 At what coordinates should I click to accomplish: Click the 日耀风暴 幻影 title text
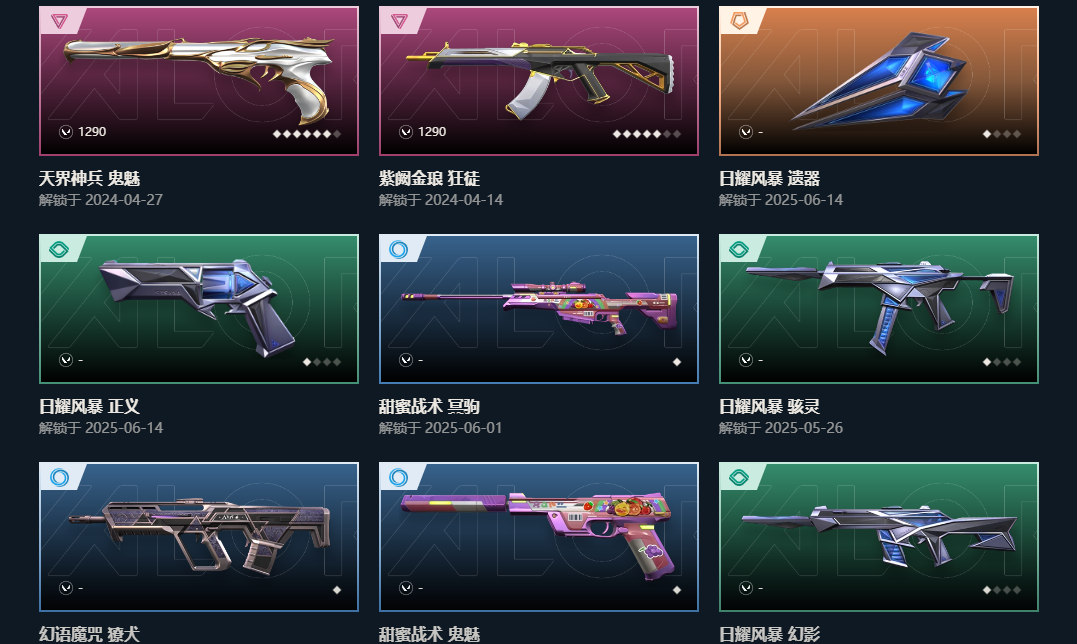[769, 634]
